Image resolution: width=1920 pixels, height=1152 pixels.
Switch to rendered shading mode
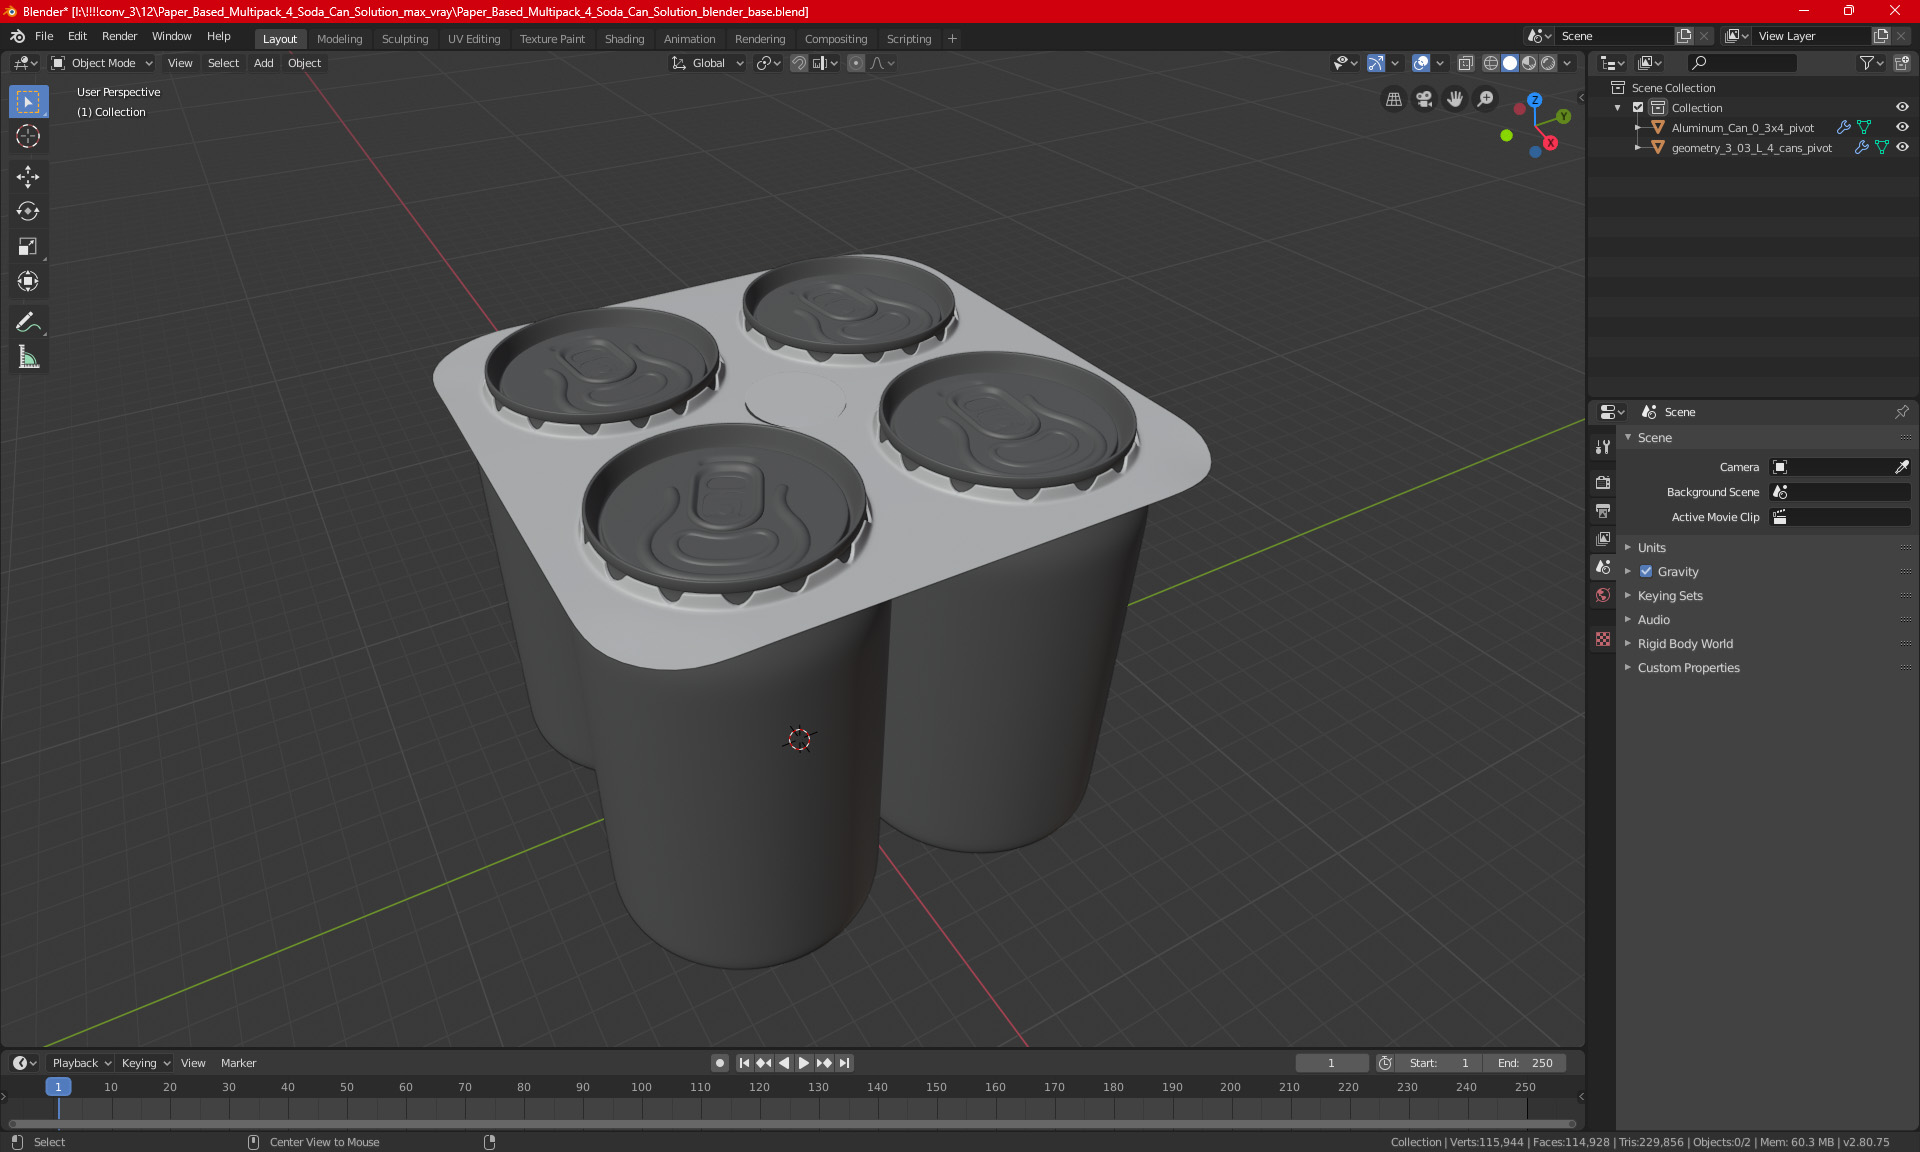pos(1548,63)
